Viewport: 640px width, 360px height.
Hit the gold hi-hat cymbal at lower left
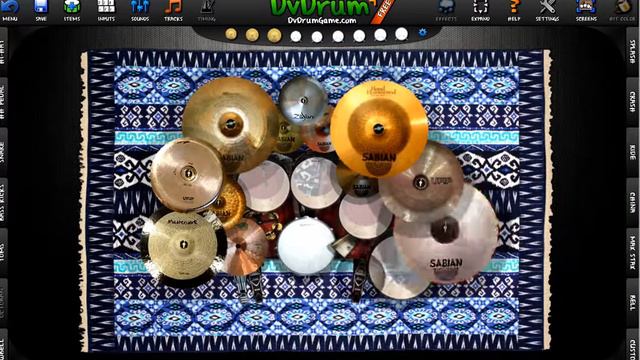[x=183, y=246]
